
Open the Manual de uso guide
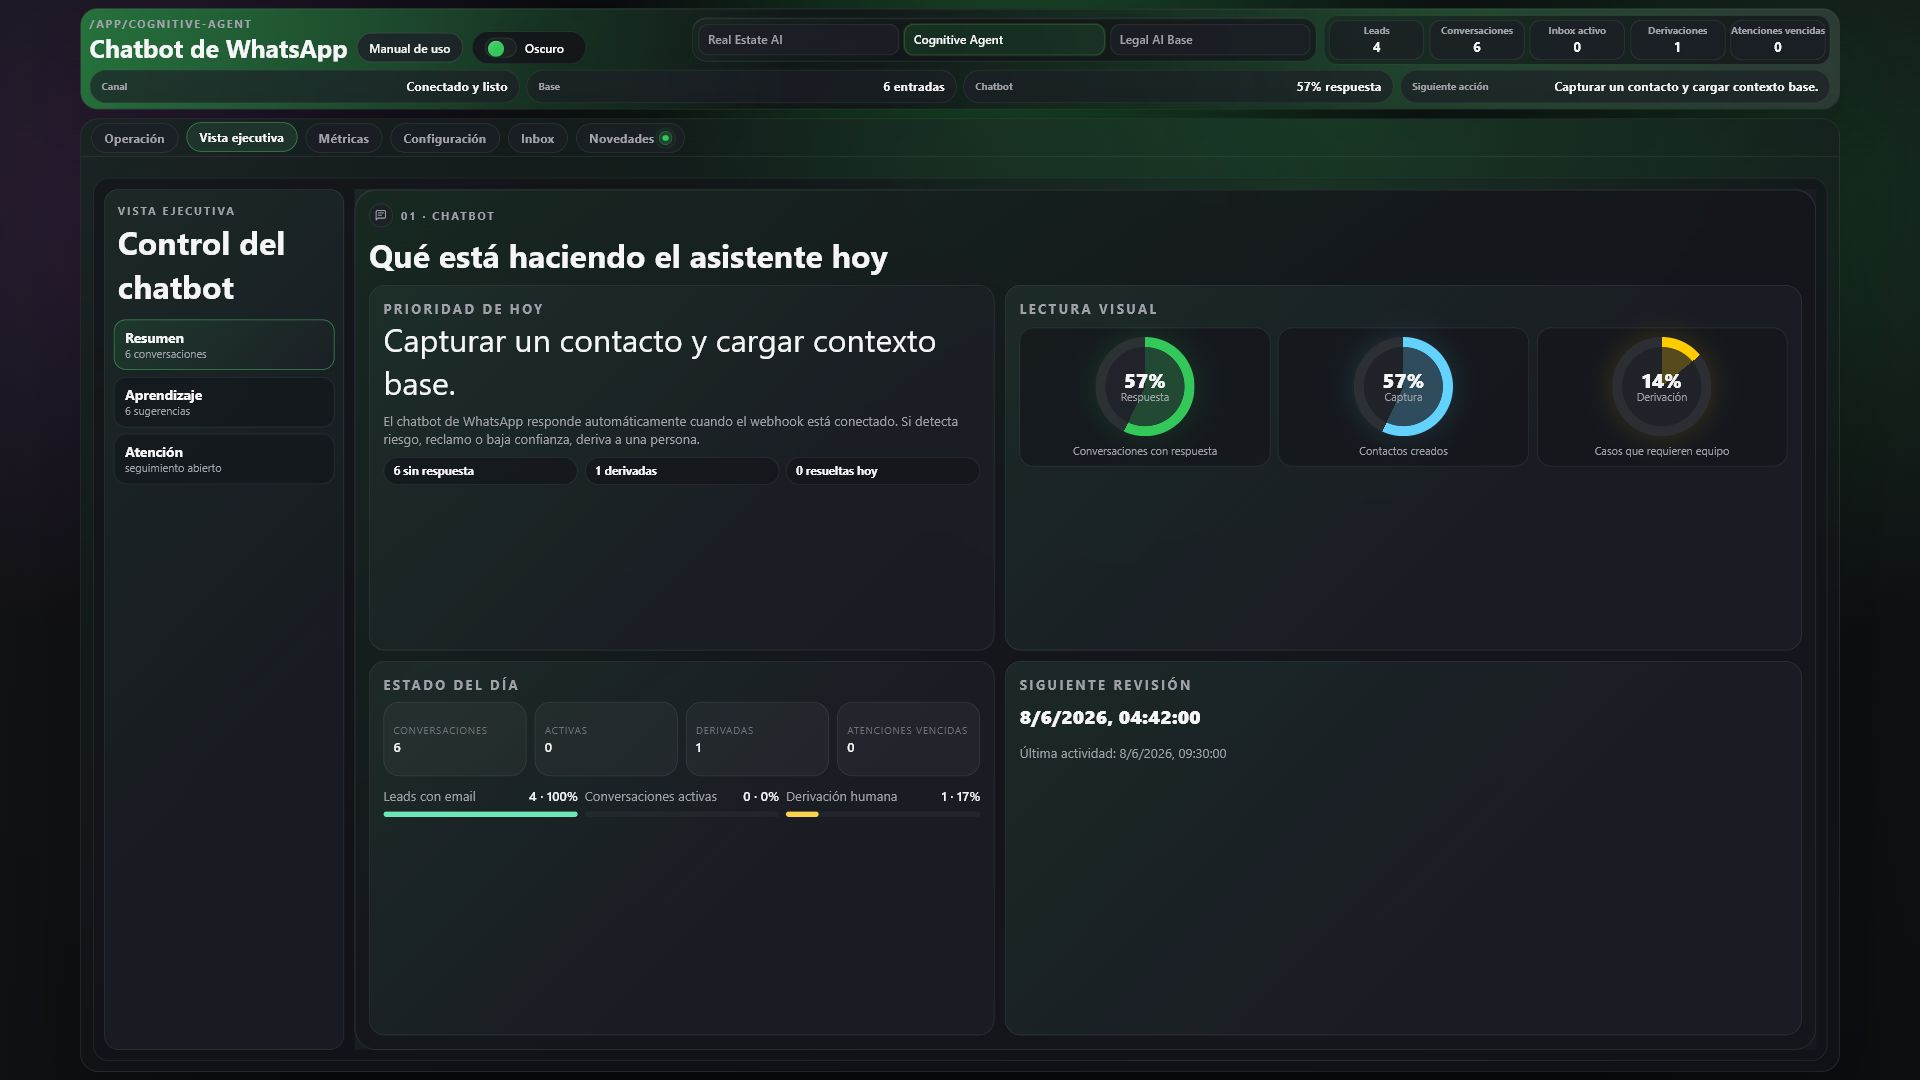[x=409, y=48]
